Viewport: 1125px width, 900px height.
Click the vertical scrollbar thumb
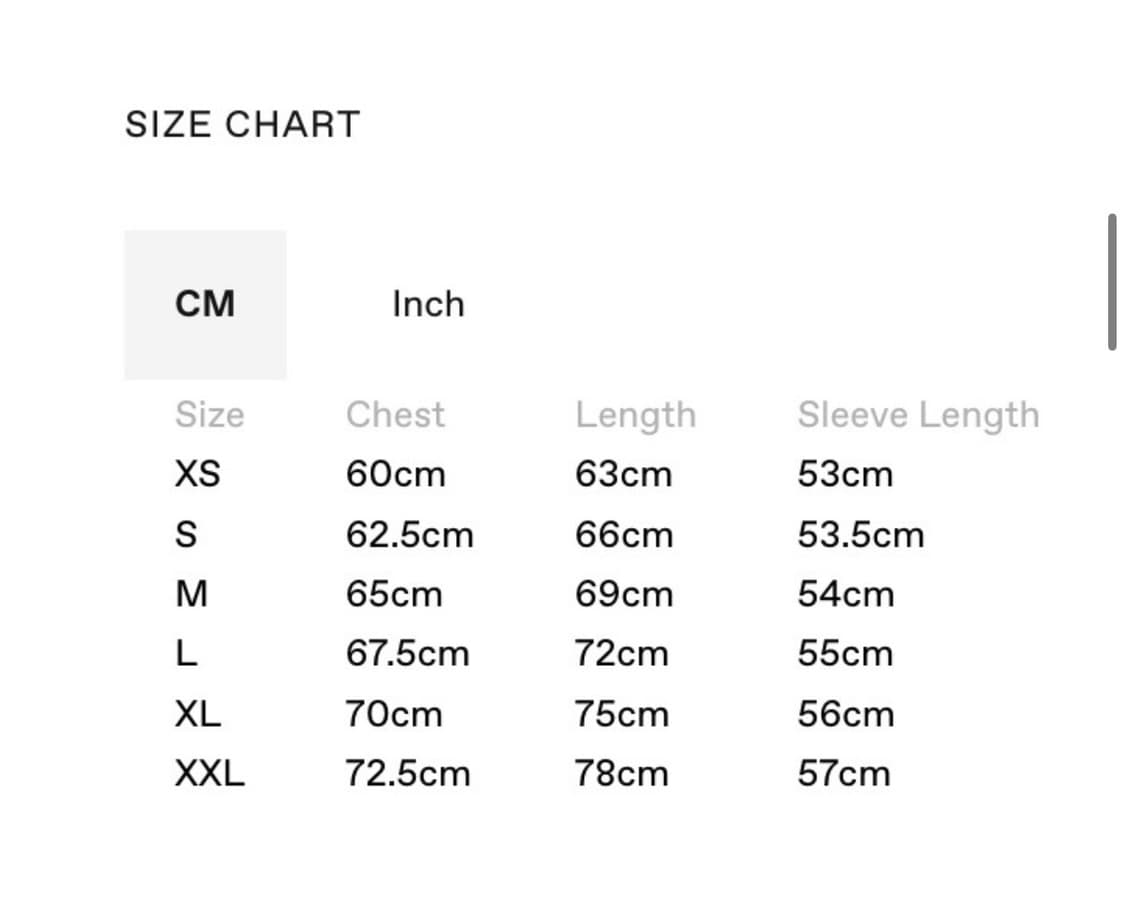click(1111, 282)
